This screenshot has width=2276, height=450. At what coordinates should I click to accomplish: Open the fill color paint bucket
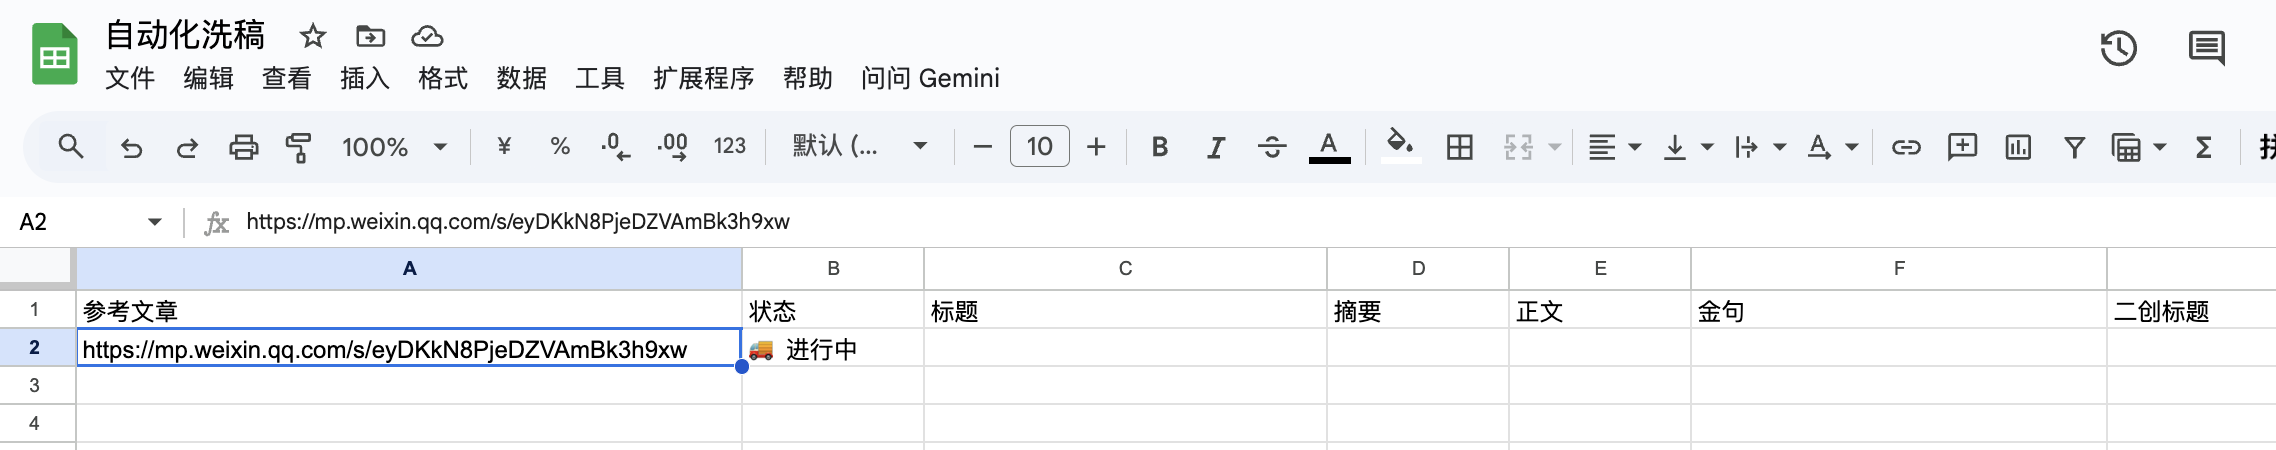click(1400, 146)
